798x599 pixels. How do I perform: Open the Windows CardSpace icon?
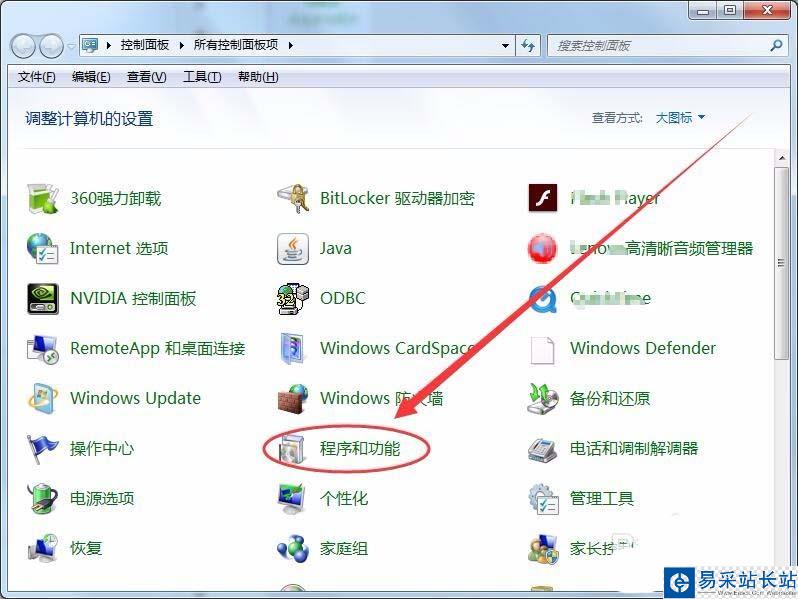pyautogui.click(x=293, y=349)
